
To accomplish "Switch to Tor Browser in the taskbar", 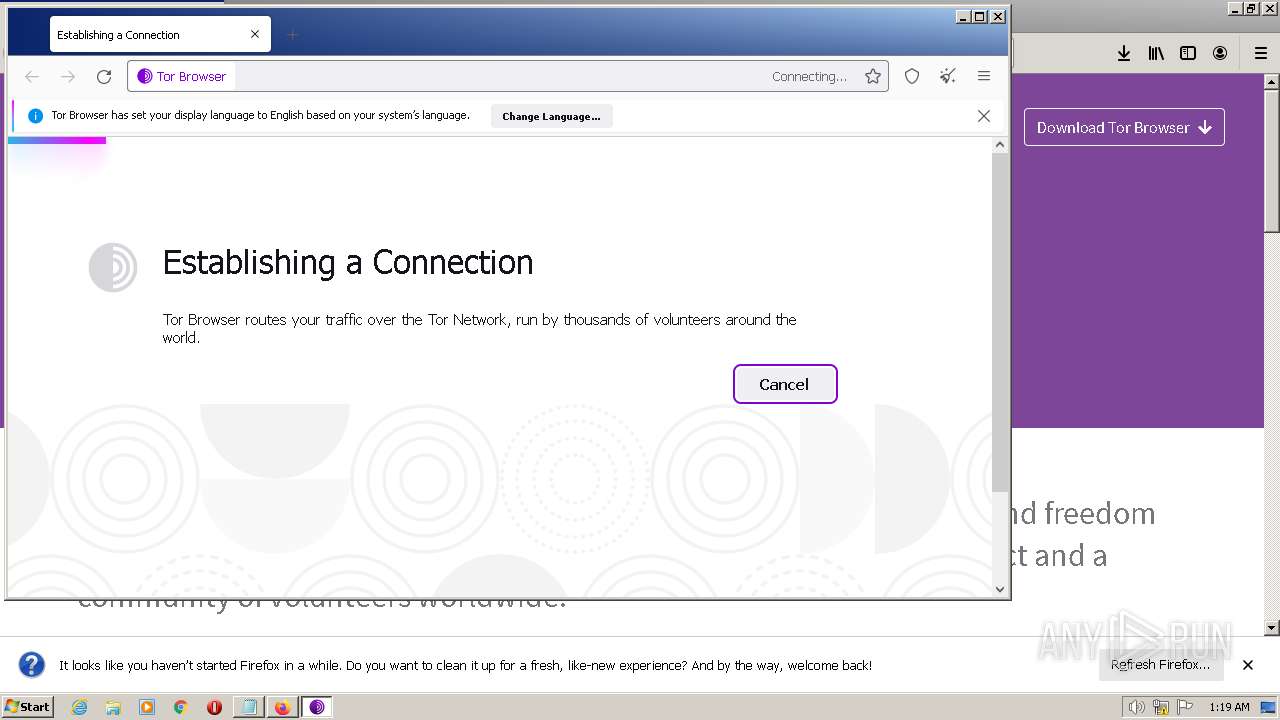I will 317,707.
